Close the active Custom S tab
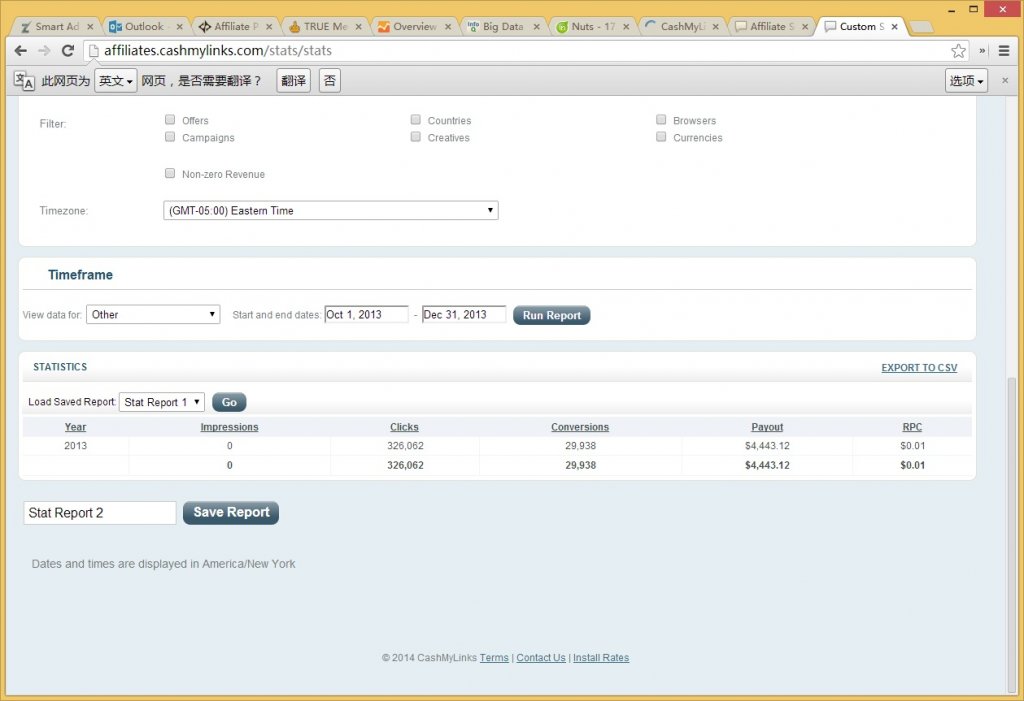This screenshot has width=1024, height=701. [x=895, y=27]
